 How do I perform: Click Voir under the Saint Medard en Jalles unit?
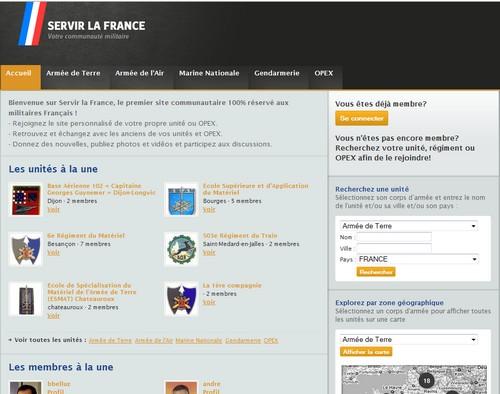pyautogui.click(x=209, y=253)
